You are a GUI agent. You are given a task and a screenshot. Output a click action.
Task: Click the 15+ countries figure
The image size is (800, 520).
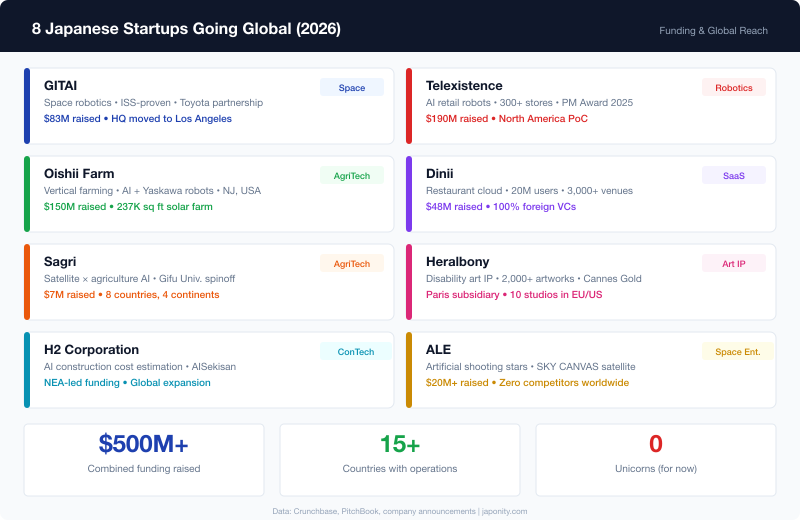[x=400, y=444]
